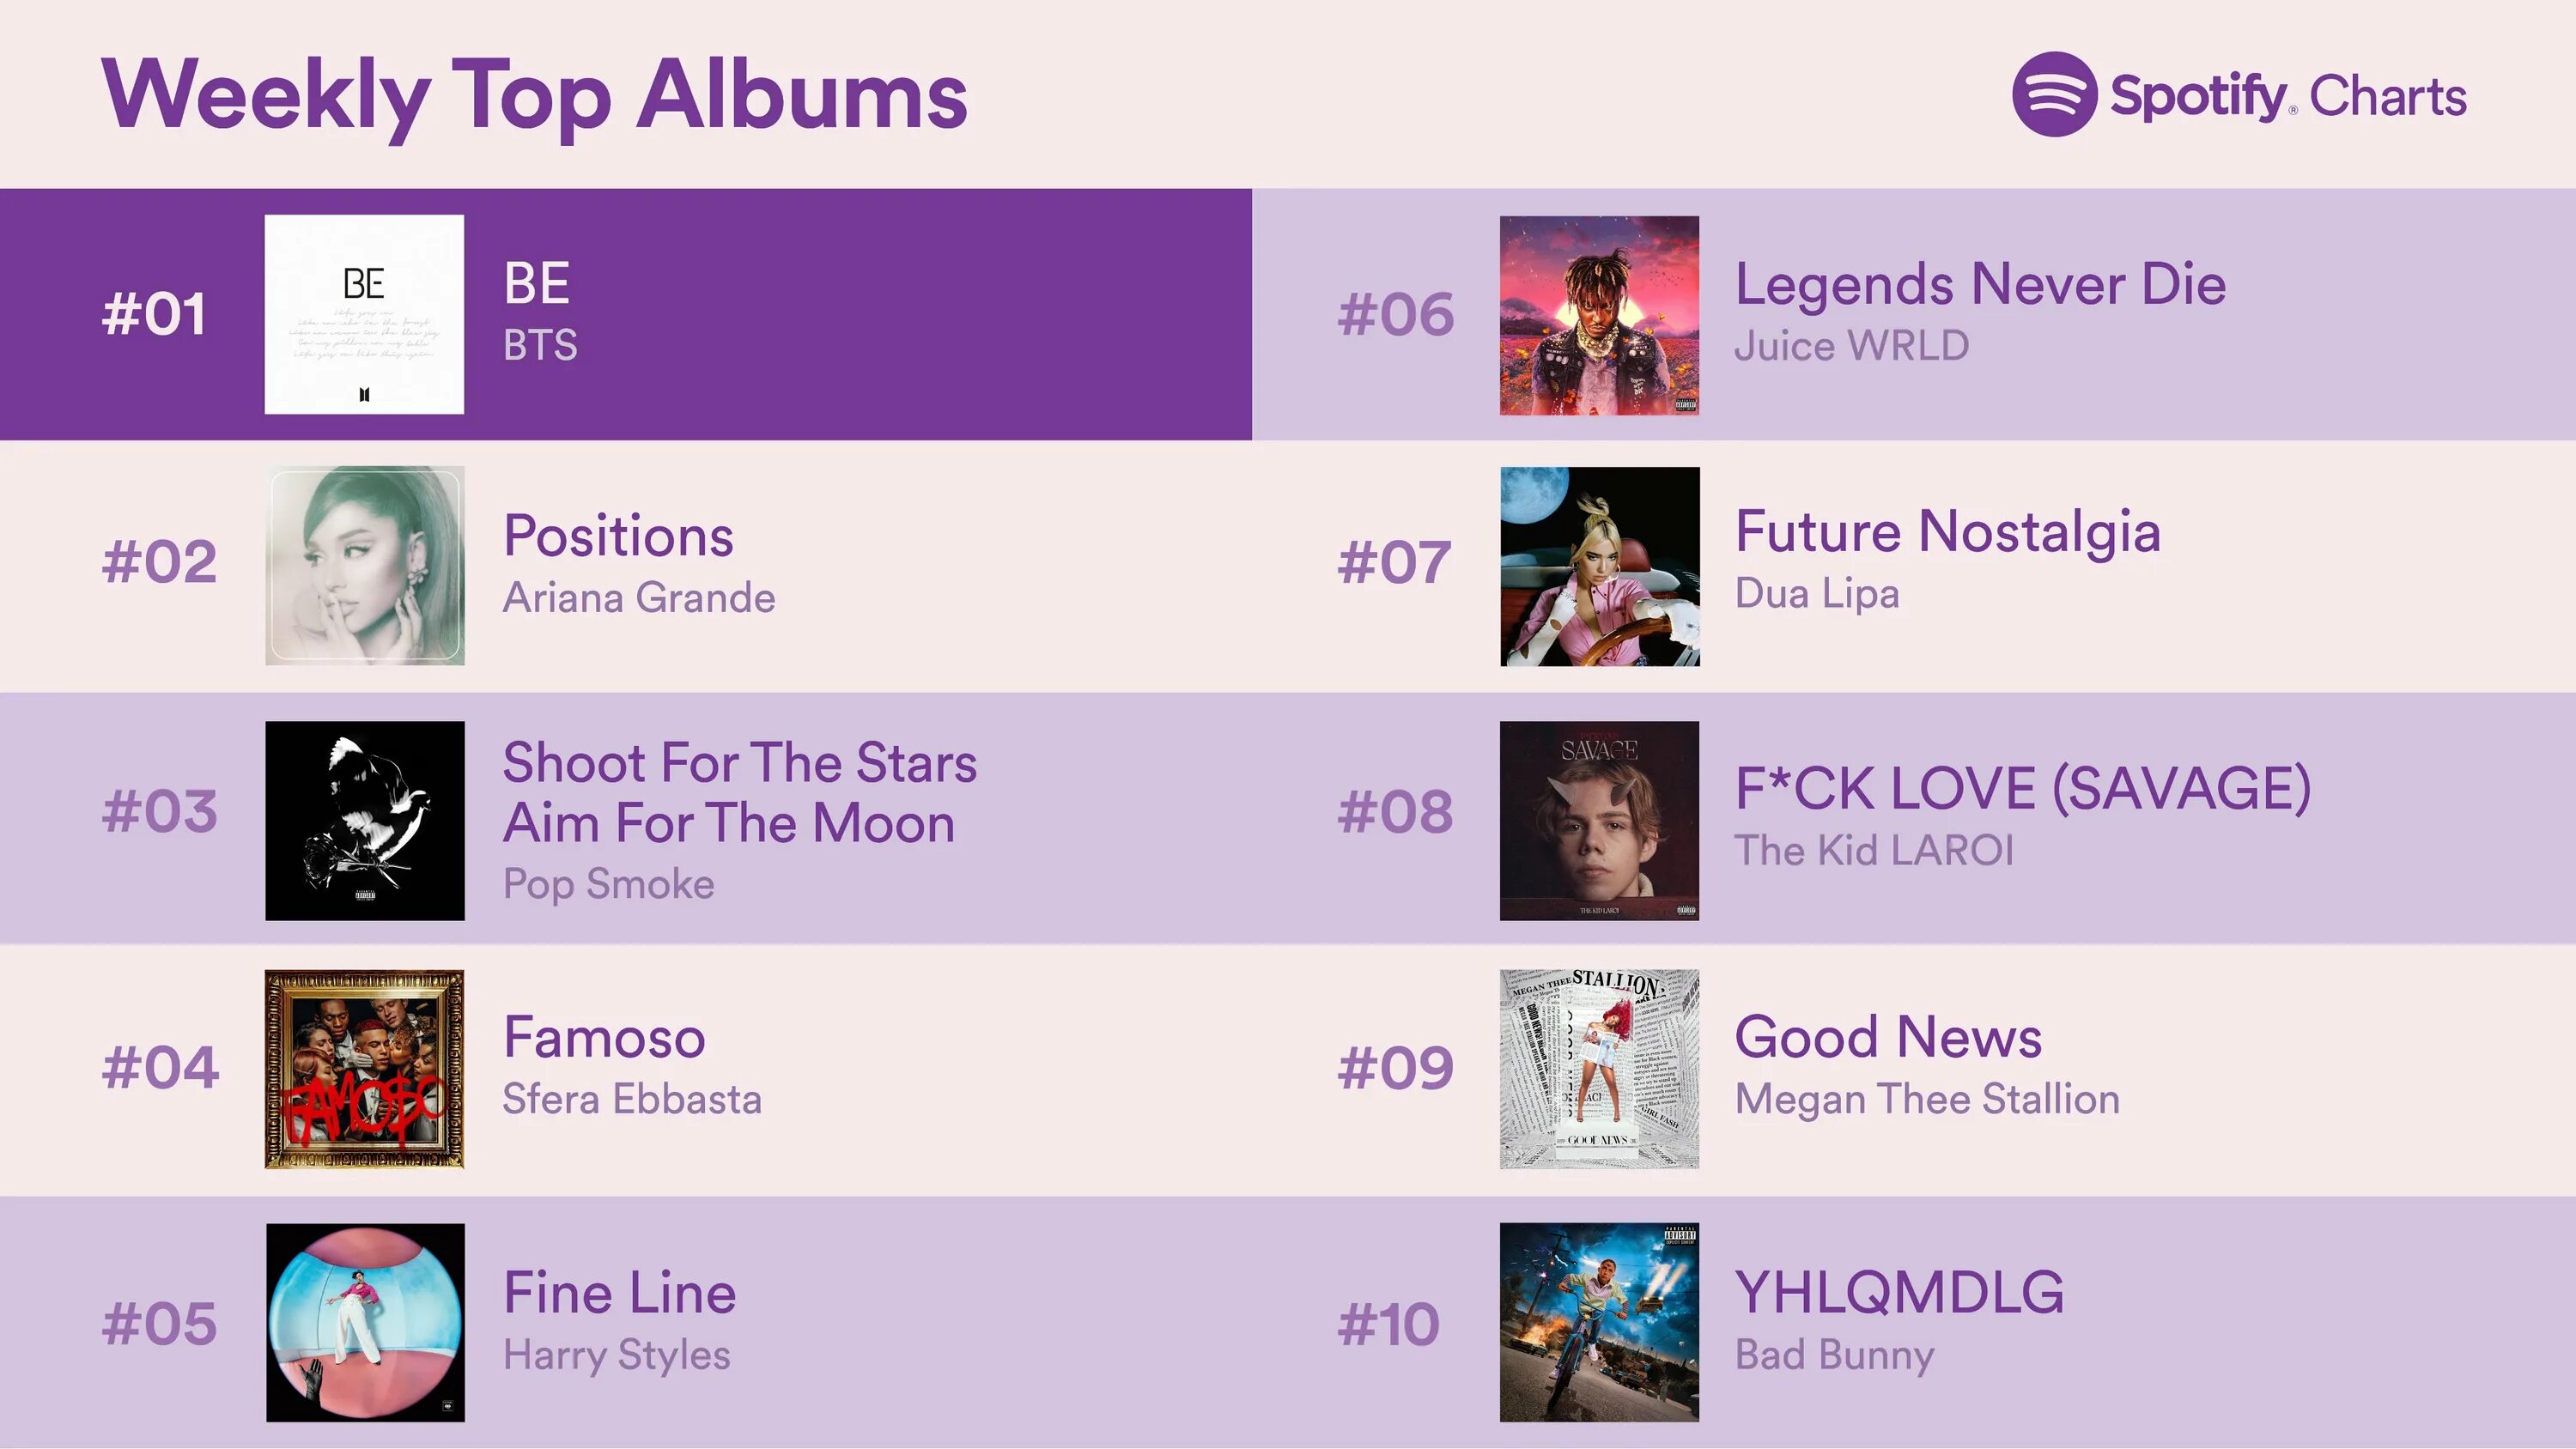This screenshot has width=2576, height=1449.
Task: Select the F*CK LOVE (SAVAGE) cover art
Action: [x=1599, y=820]
